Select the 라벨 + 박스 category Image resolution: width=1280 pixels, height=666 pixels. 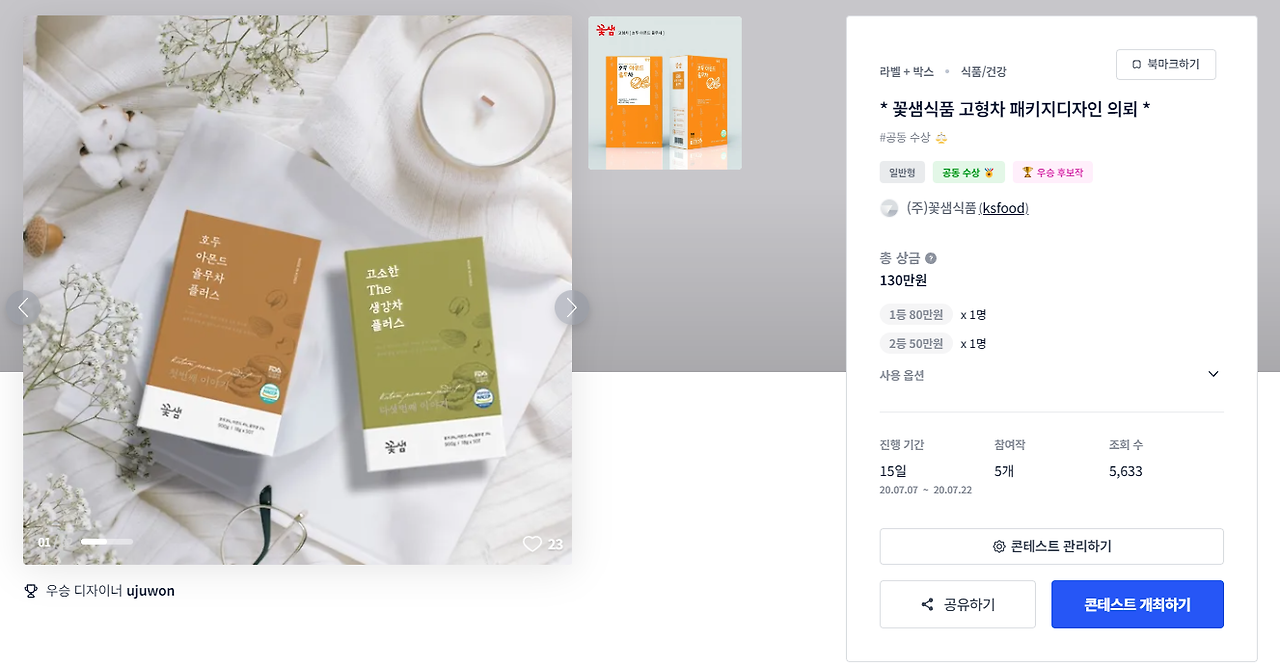point(907,72)
